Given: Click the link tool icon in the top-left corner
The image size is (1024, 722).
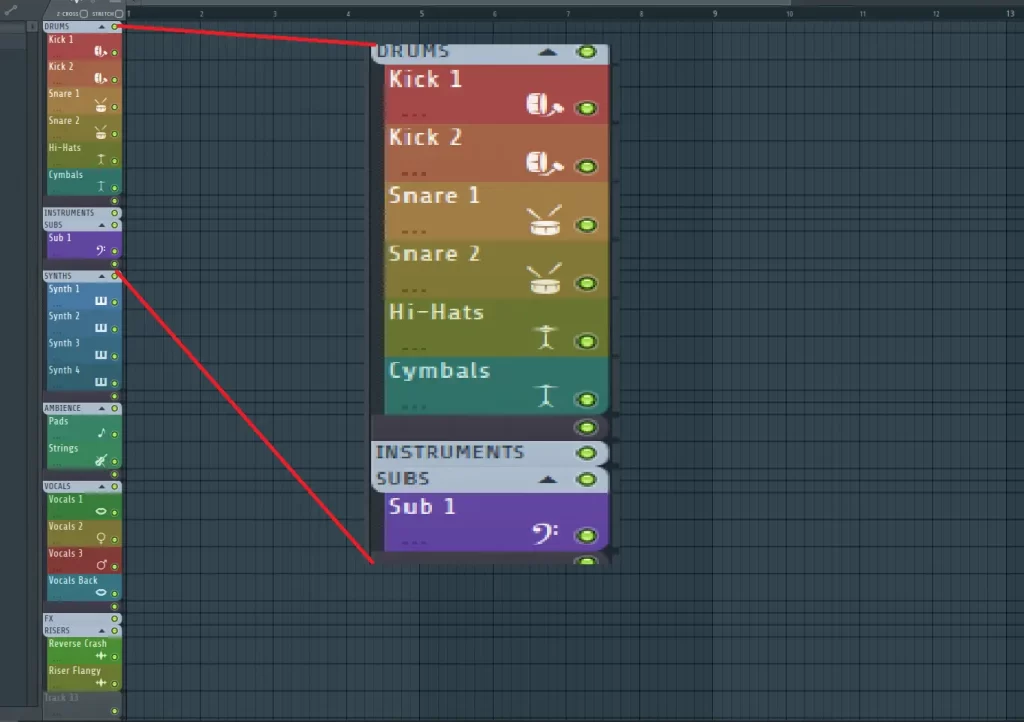Looking at the screenshot, I should coord(10,9).
